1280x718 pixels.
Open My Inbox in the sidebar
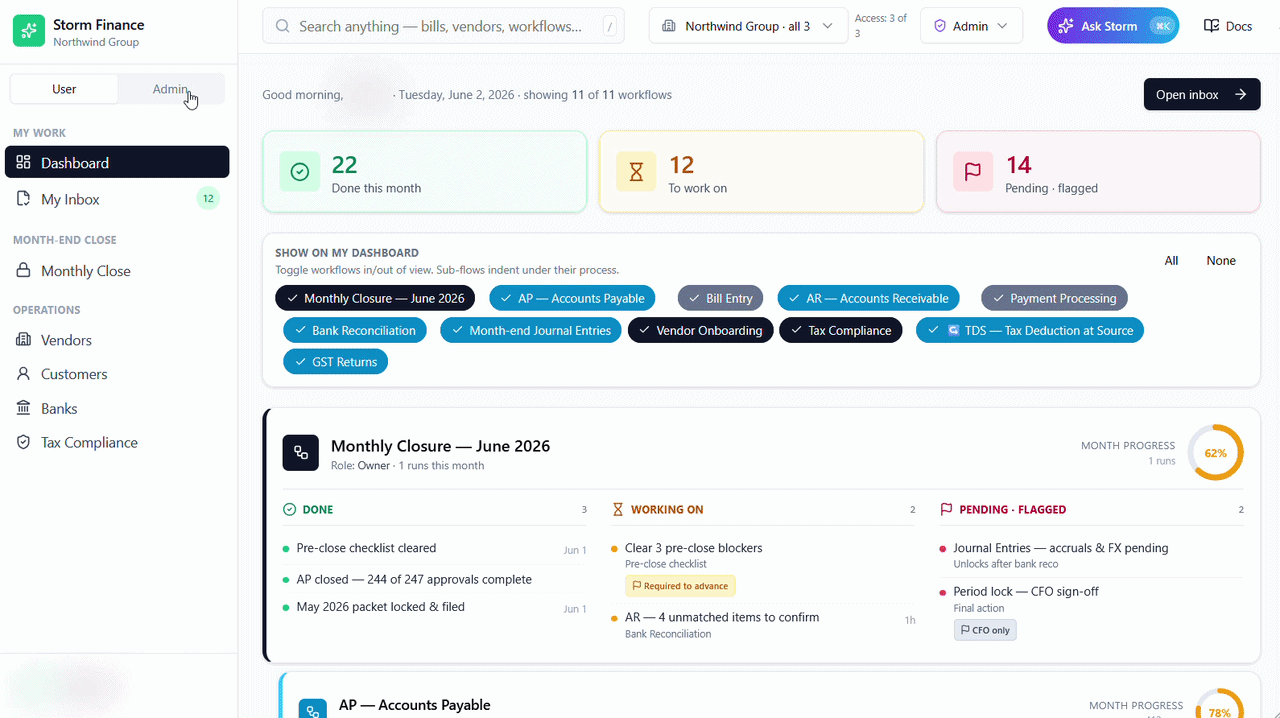pyautogui.click(x=117, y=199)
